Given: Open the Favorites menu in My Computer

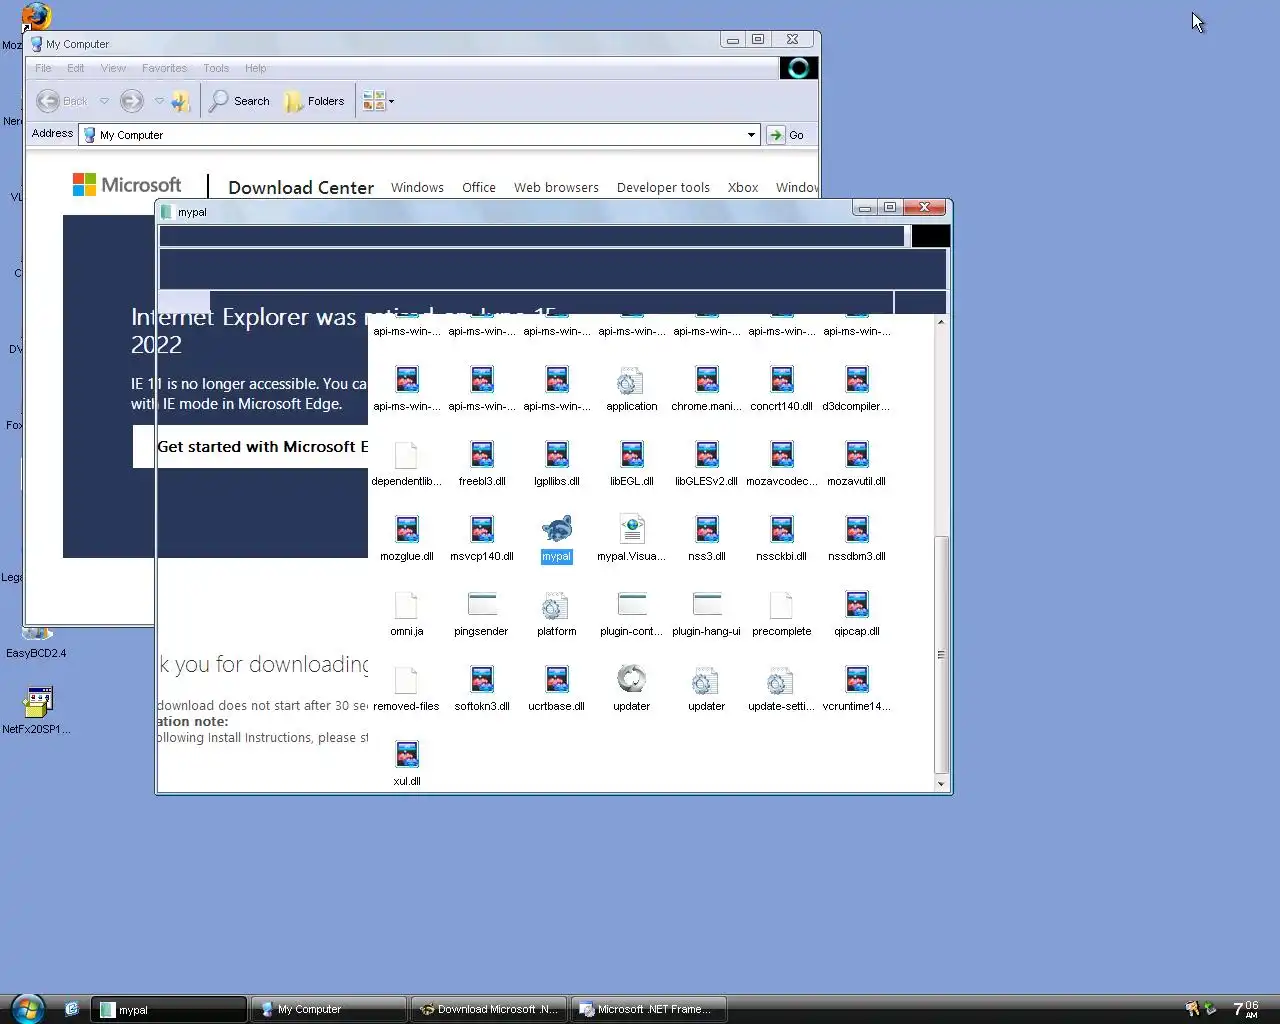Looking at the screenshot, I should 164,68.
